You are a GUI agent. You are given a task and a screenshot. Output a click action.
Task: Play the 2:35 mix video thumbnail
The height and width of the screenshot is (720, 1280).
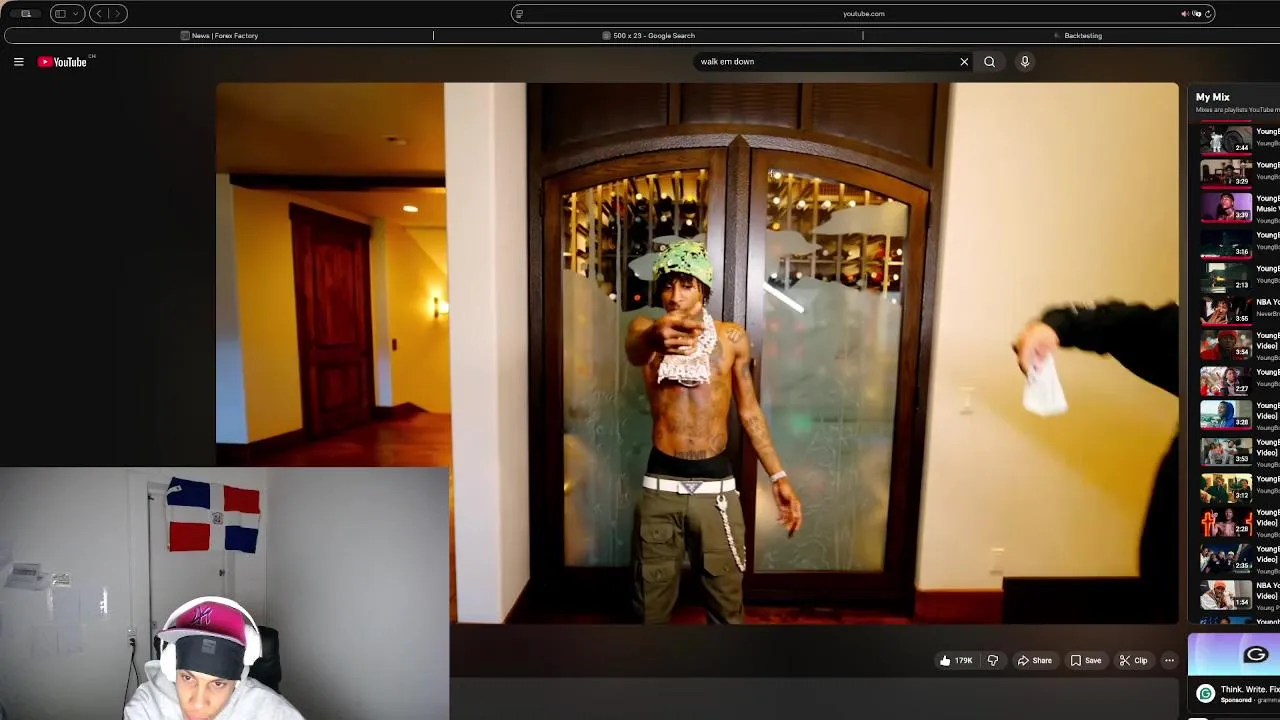1225,557
